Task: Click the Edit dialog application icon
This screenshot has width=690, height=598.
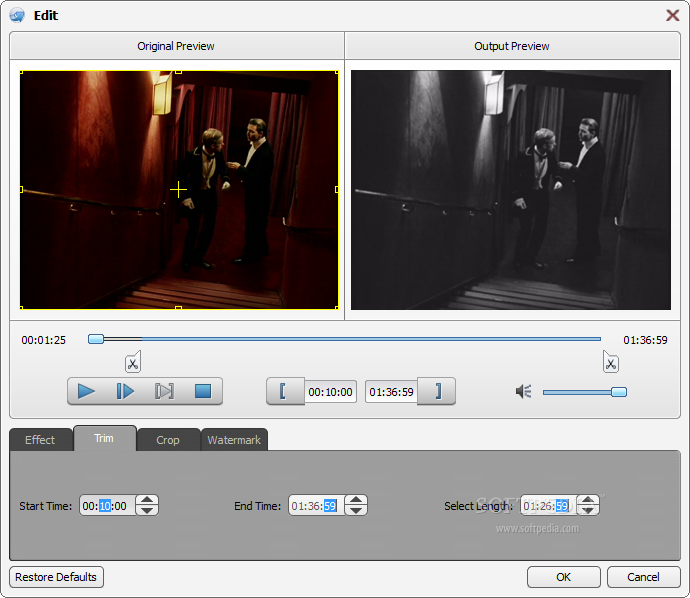Action: [18, 15]
